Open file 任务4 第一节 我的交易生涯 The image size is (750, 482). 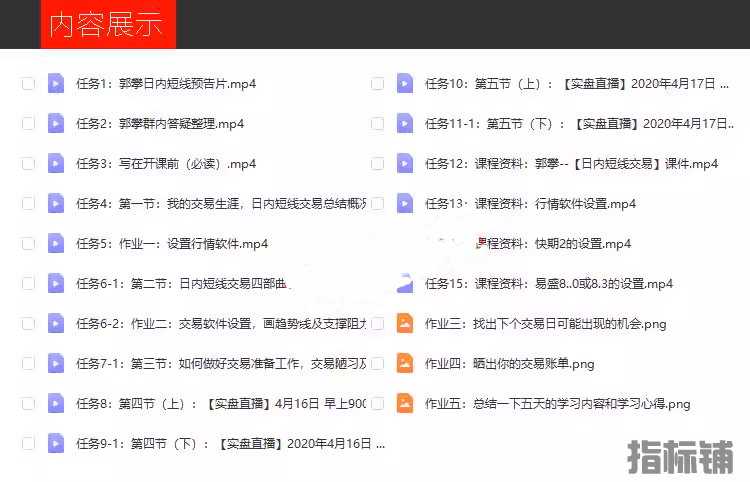click(222, 204)
